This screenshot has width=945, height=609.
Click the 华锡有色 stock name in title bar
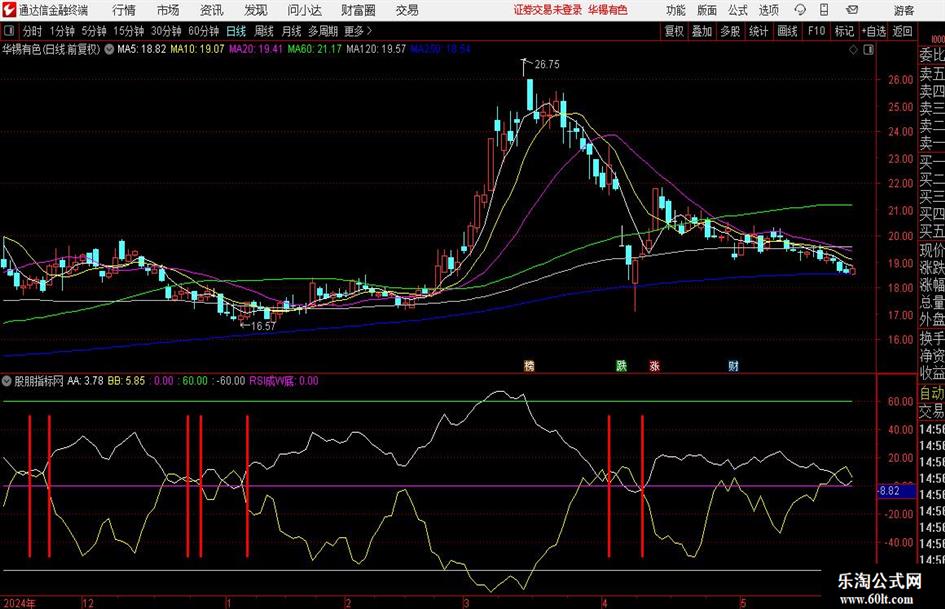608,10
